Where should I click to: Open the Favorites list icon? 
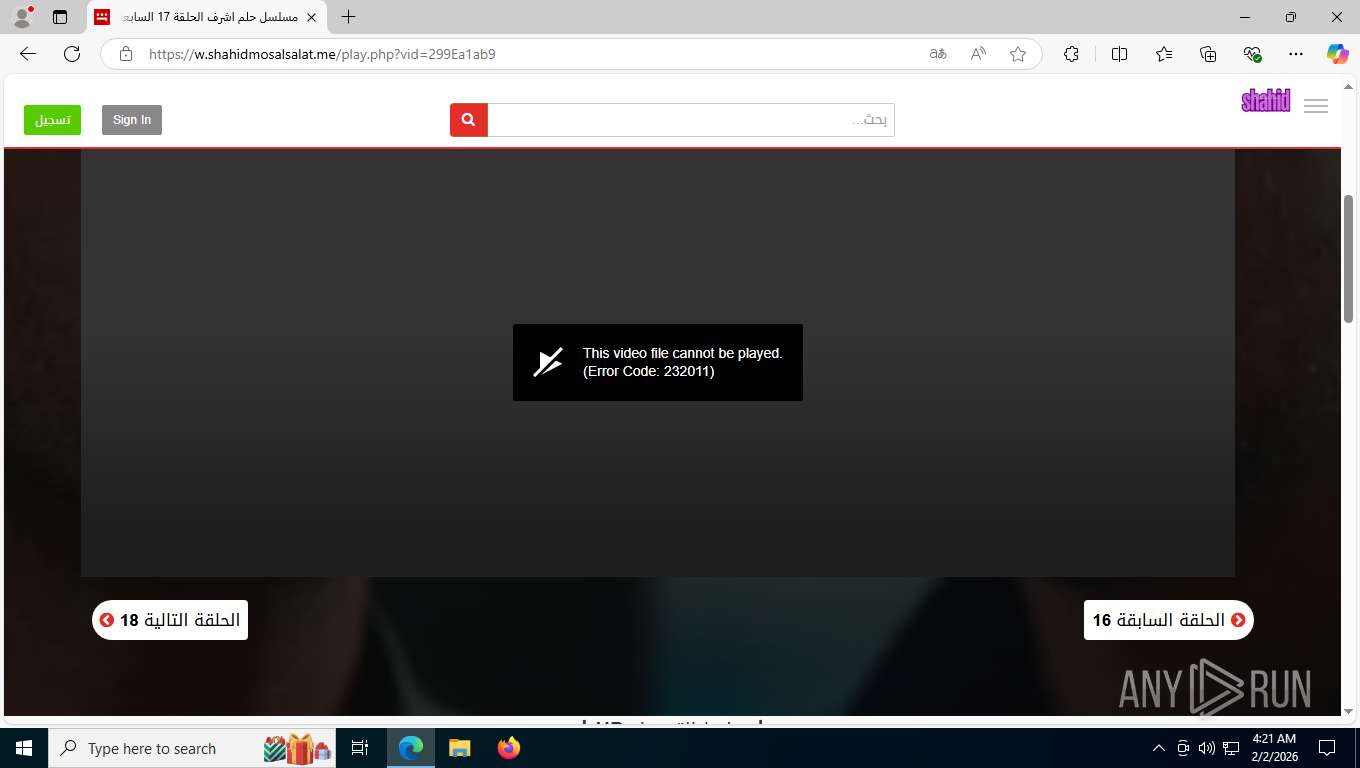coord(1164,54)
